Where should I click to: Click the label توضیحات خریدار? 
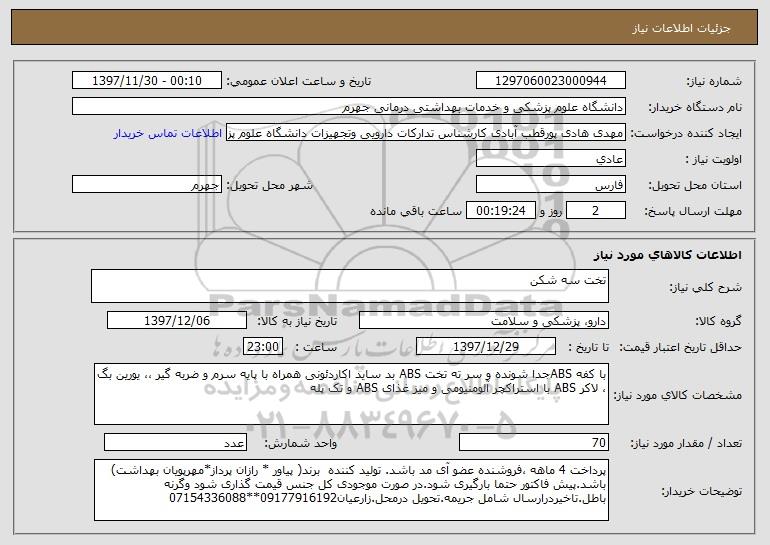pos(701,491)
